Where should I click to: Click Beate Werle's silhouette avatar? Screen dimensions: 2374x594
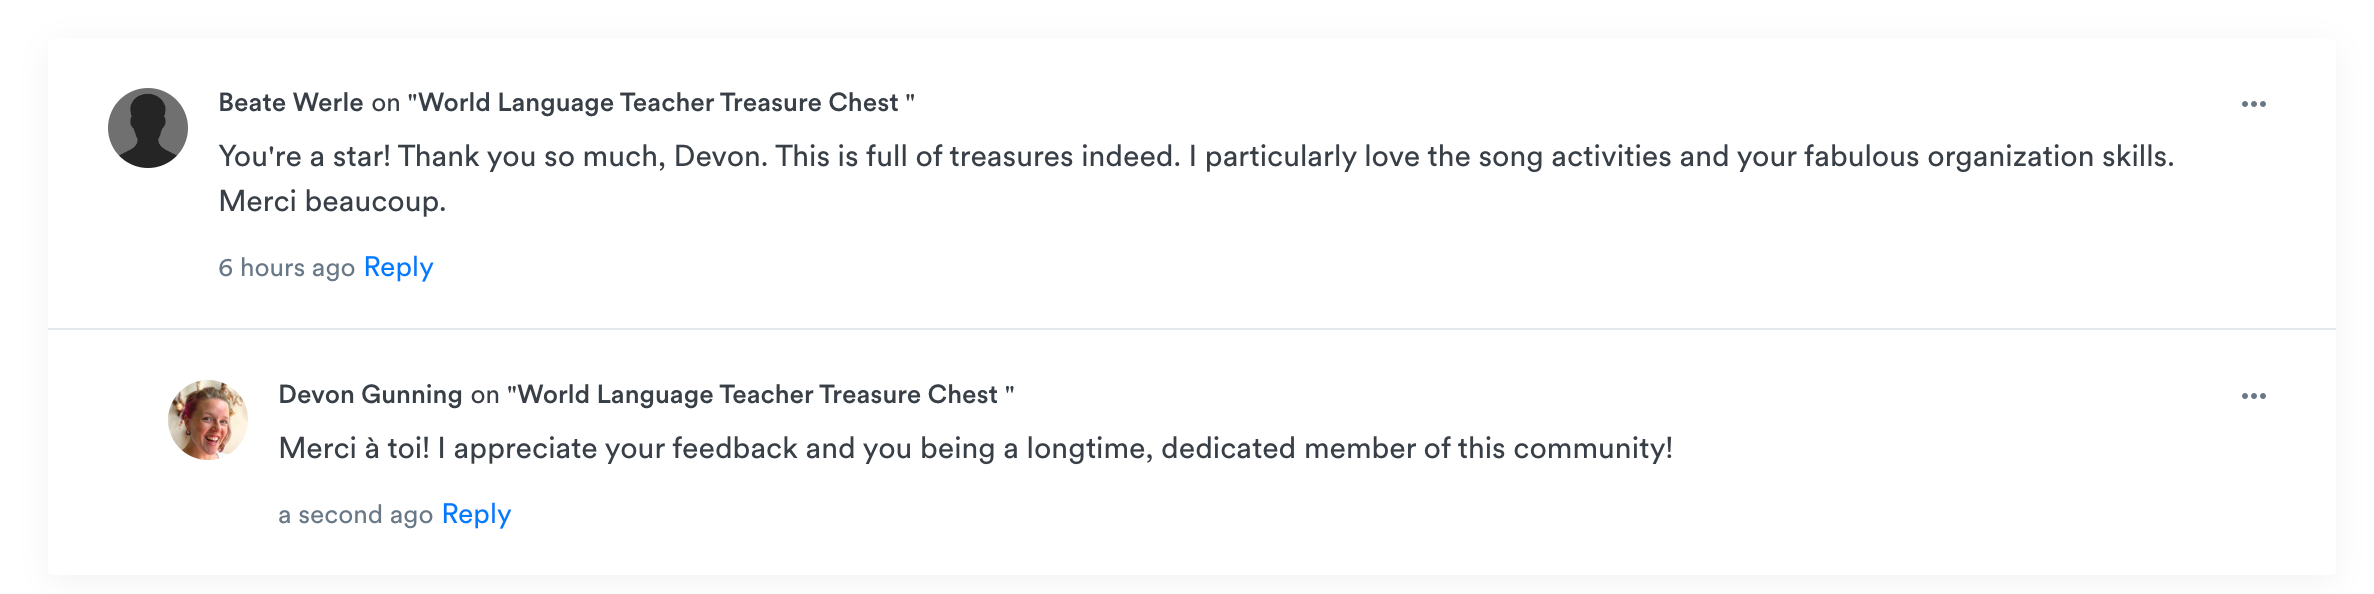148,128
